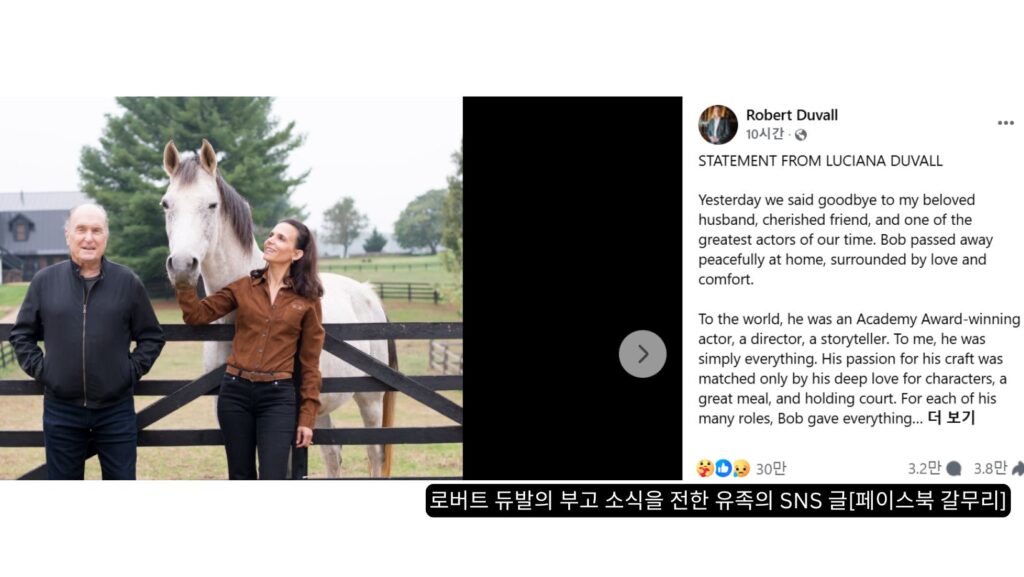The image size is (1024, 577).
Task: Click the comment speech bubble icon
Action: (x=954, y=468)
